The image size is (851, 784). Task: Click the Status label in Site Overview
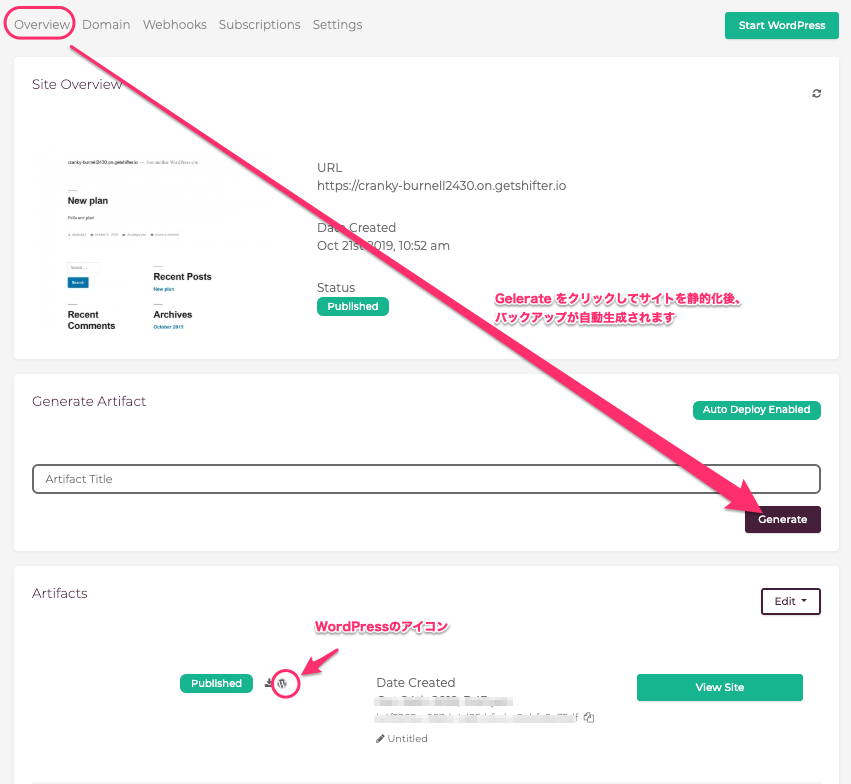336,288
